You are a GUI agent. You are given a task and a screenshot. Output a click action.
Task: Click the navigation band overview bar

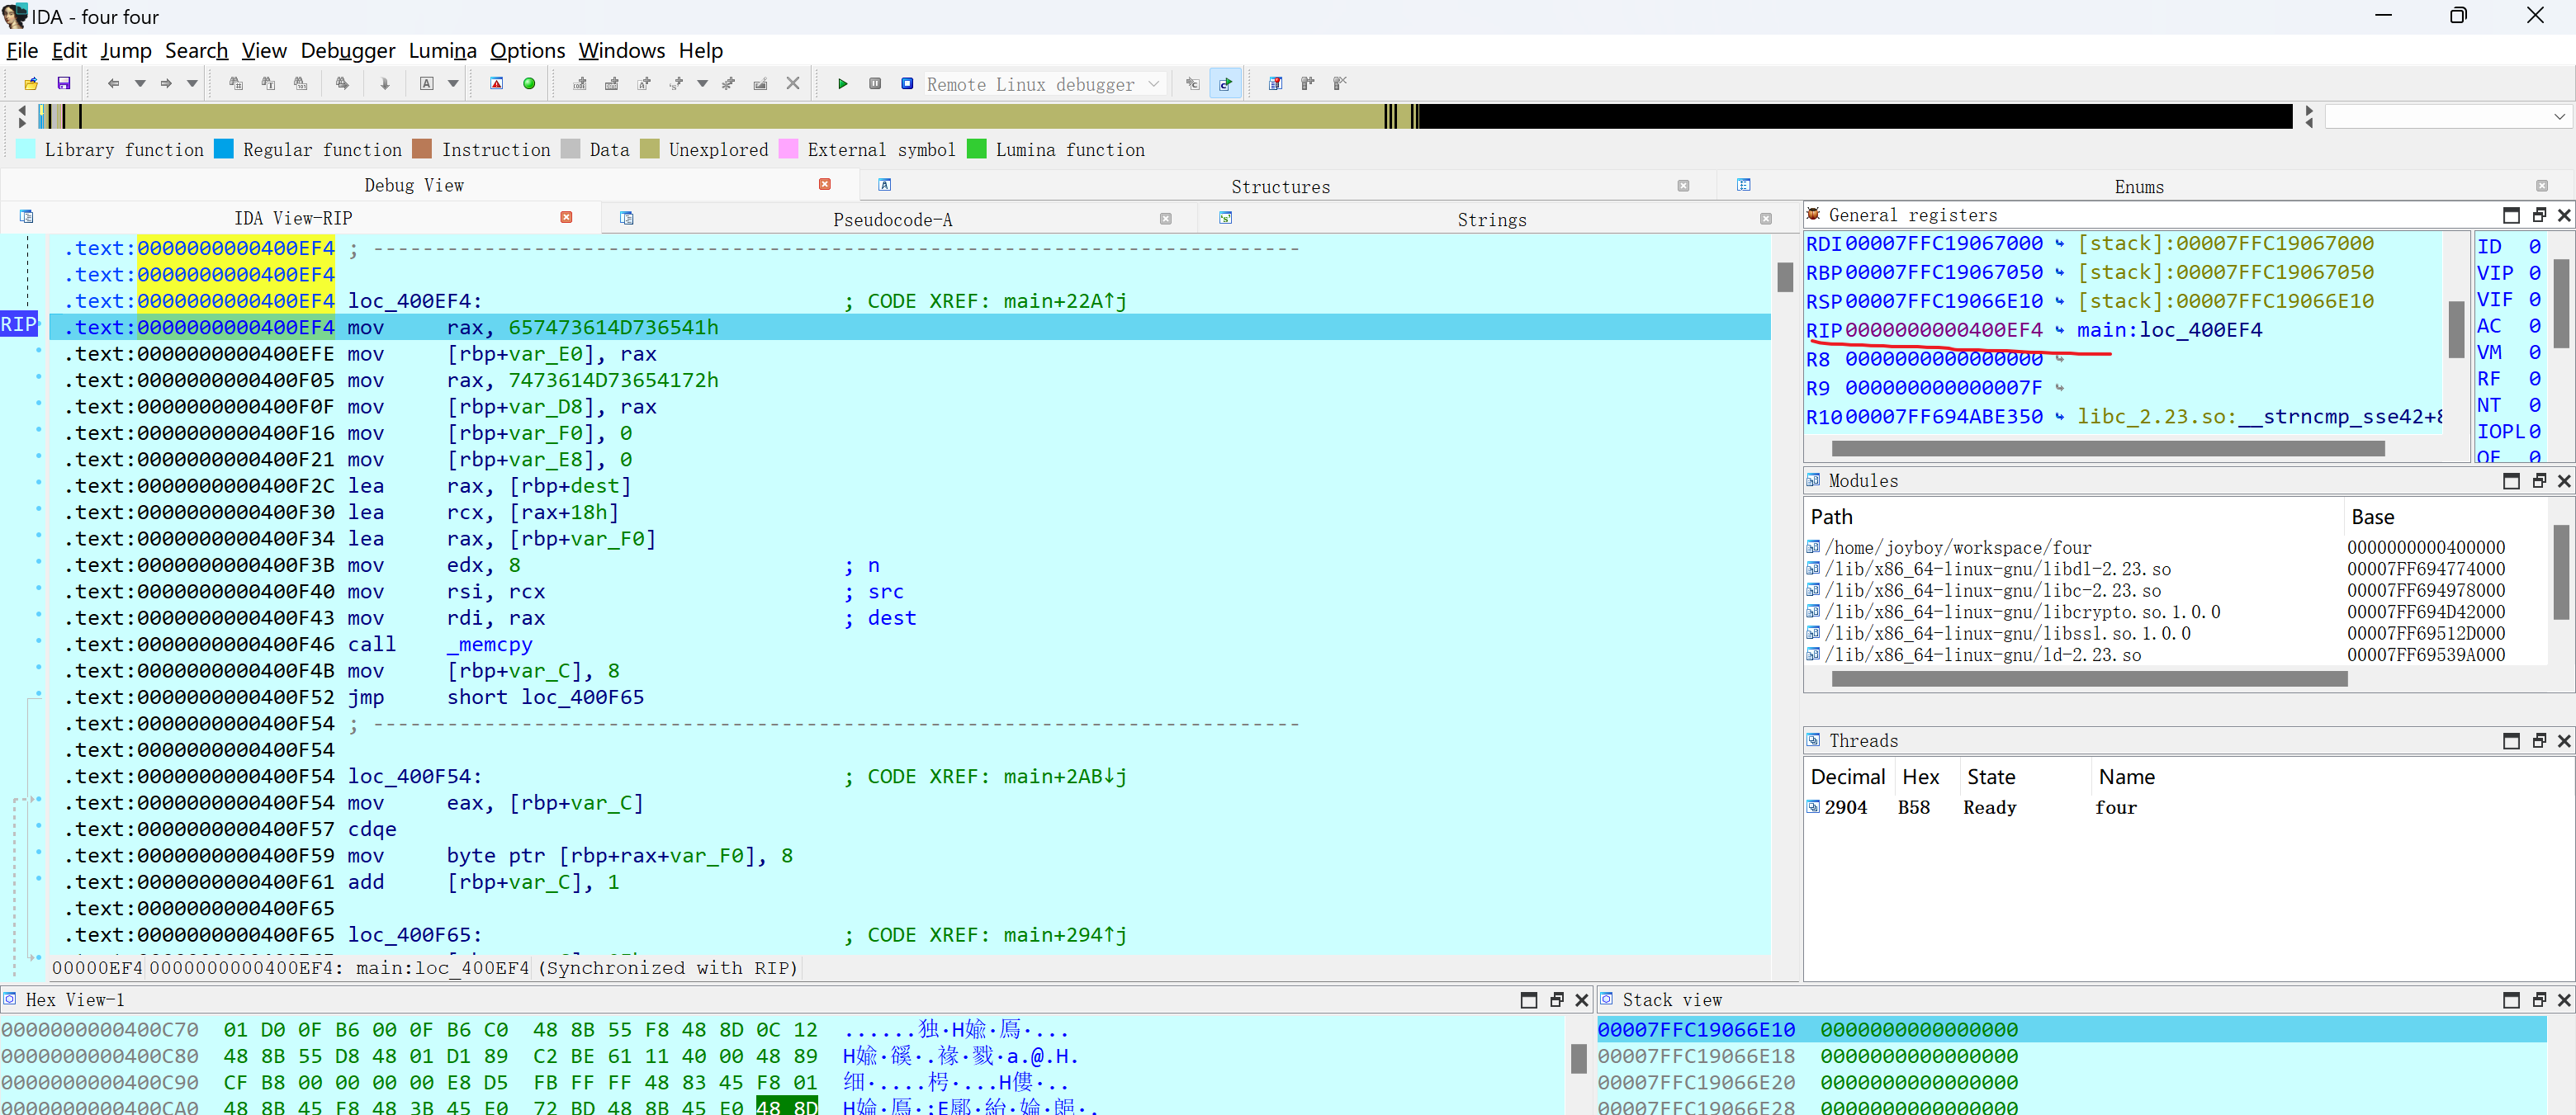(1165, 117)
